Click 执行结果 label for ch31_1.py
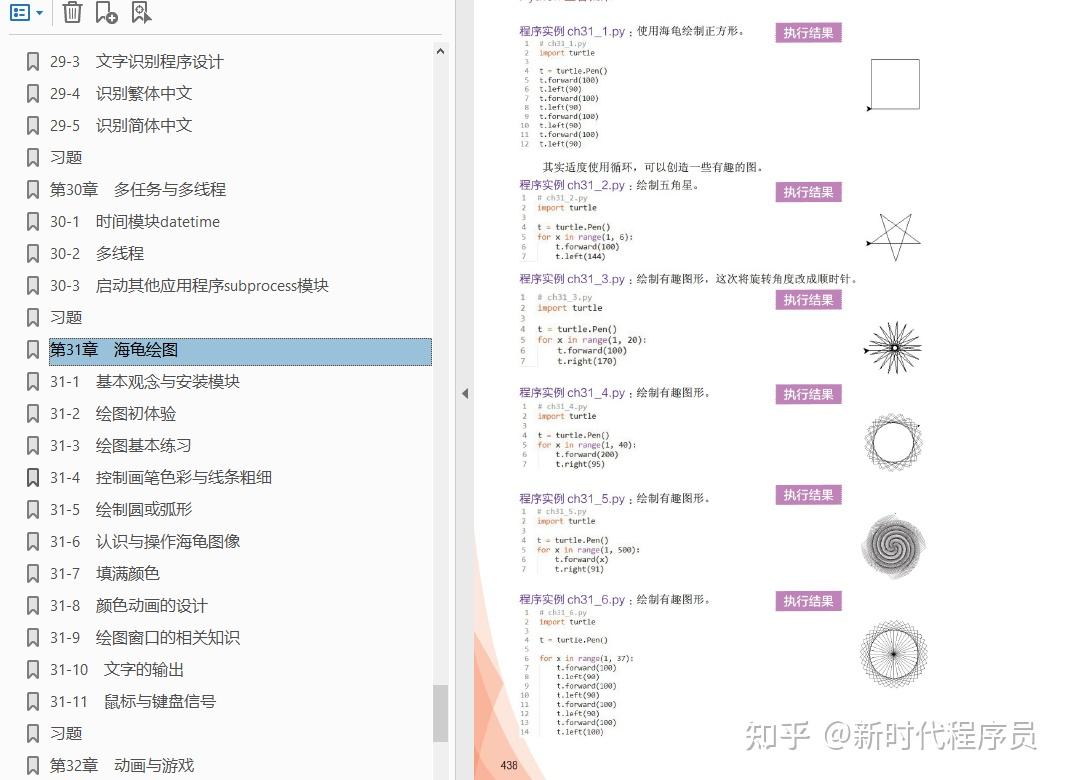This screenshot has width=1065, height=780. tap(808, 33)
